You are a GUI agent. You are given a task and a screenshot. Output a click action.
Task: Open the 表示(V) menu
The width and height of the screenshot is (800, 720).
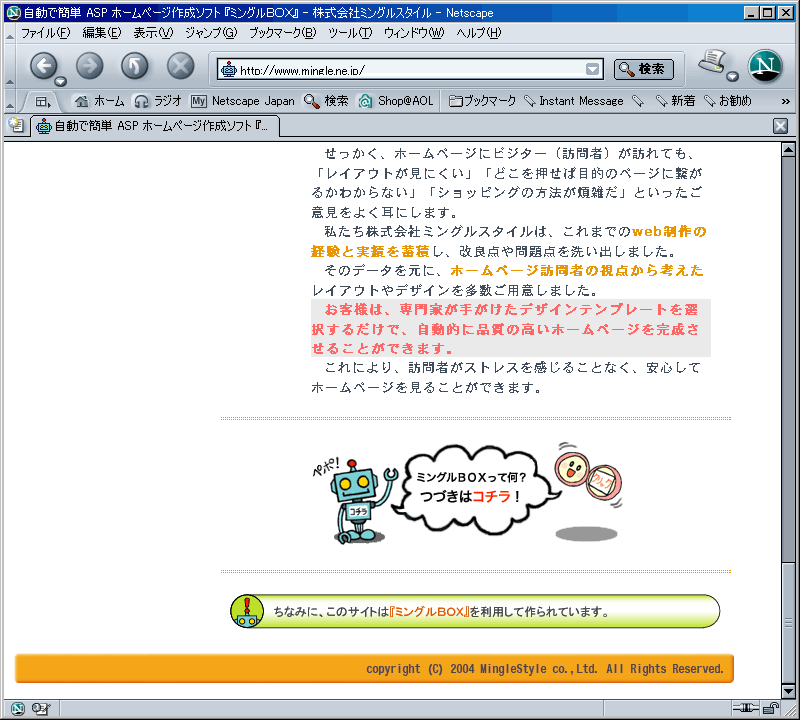pyautogui.click(x=153, y=33)
